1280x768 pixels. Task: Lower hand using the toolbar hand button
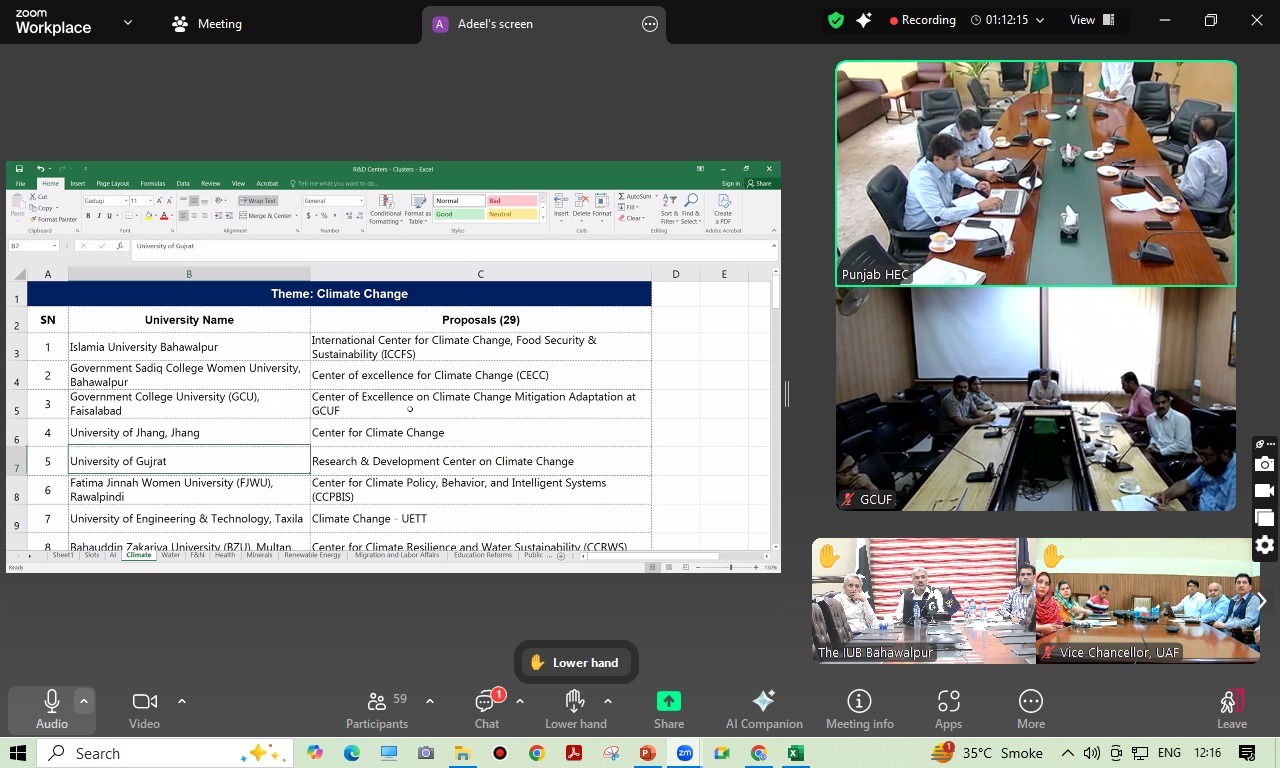pyautogui.click(x=575, y=709)
